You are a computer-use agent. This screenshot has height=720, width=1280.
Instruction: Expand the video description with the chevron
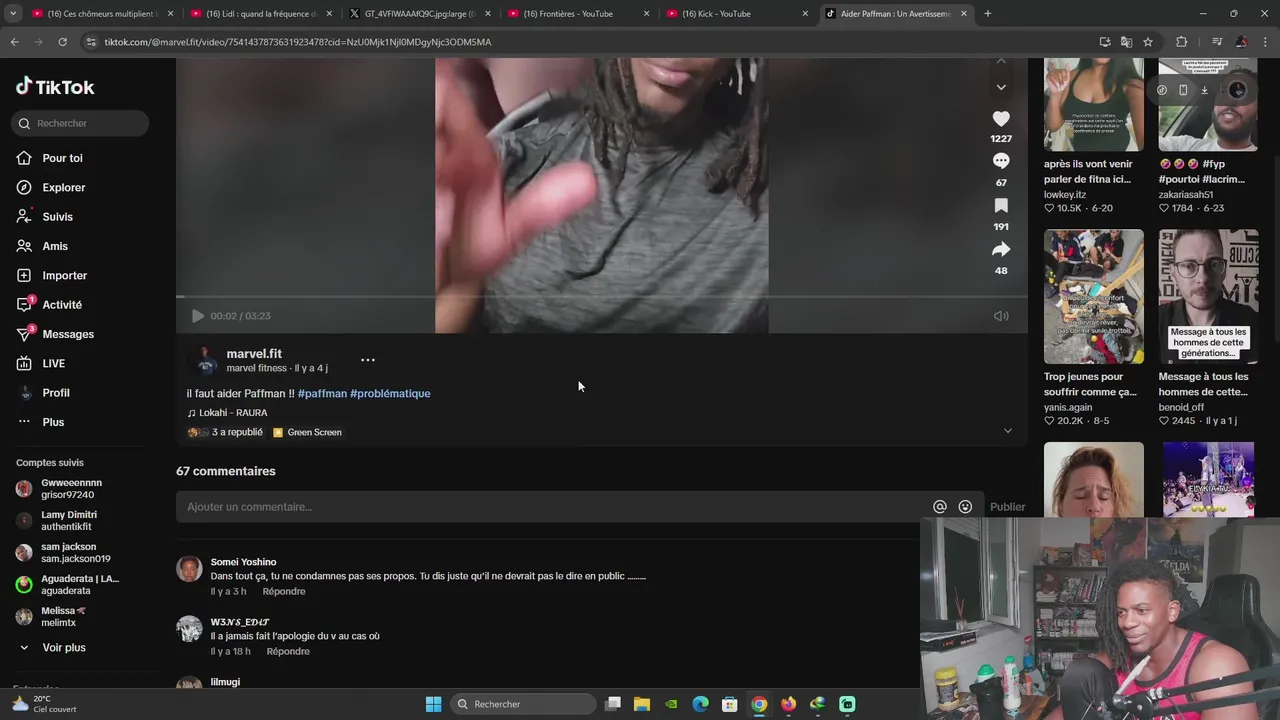coord(1007,431)
